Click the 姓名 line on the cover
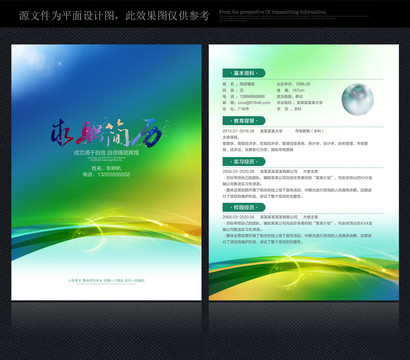This screenshot has height=360, width=410. tap(106, 168)
